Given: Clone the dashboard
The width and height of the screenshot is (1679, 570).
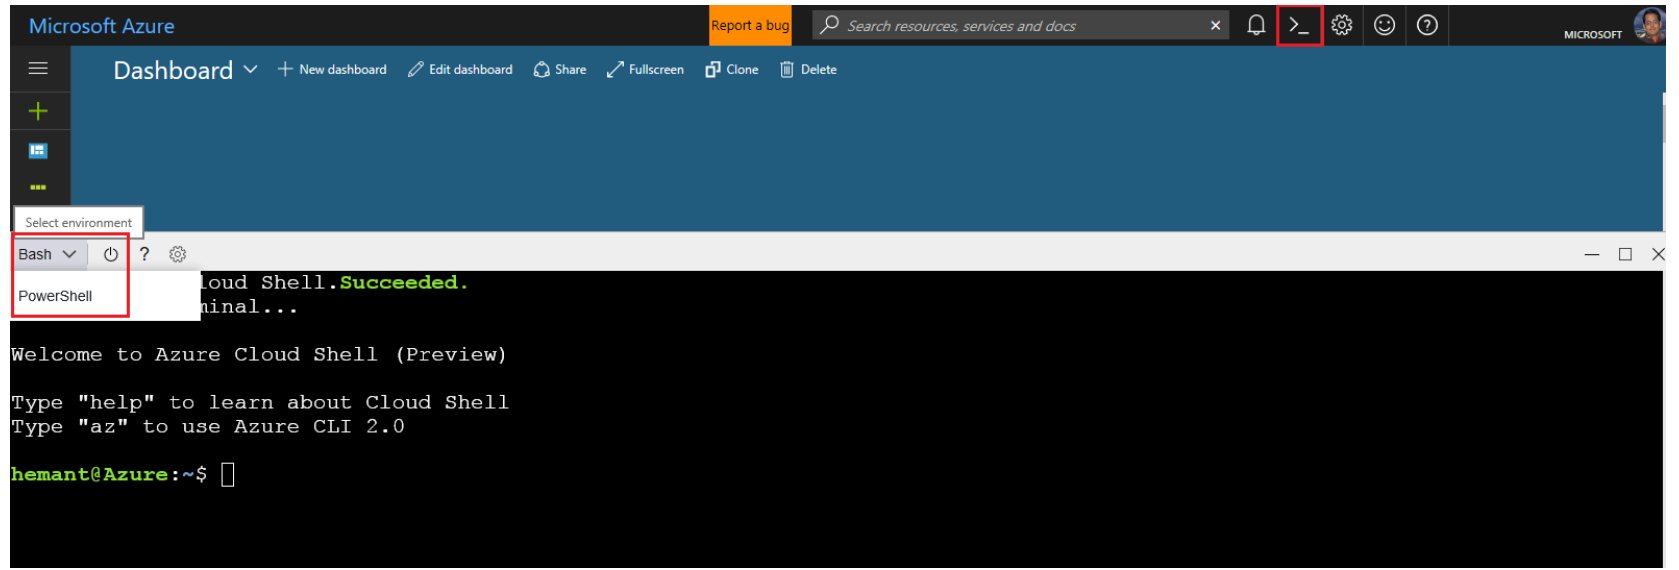Looking at the screenshot, I should (x=732, y=69).
